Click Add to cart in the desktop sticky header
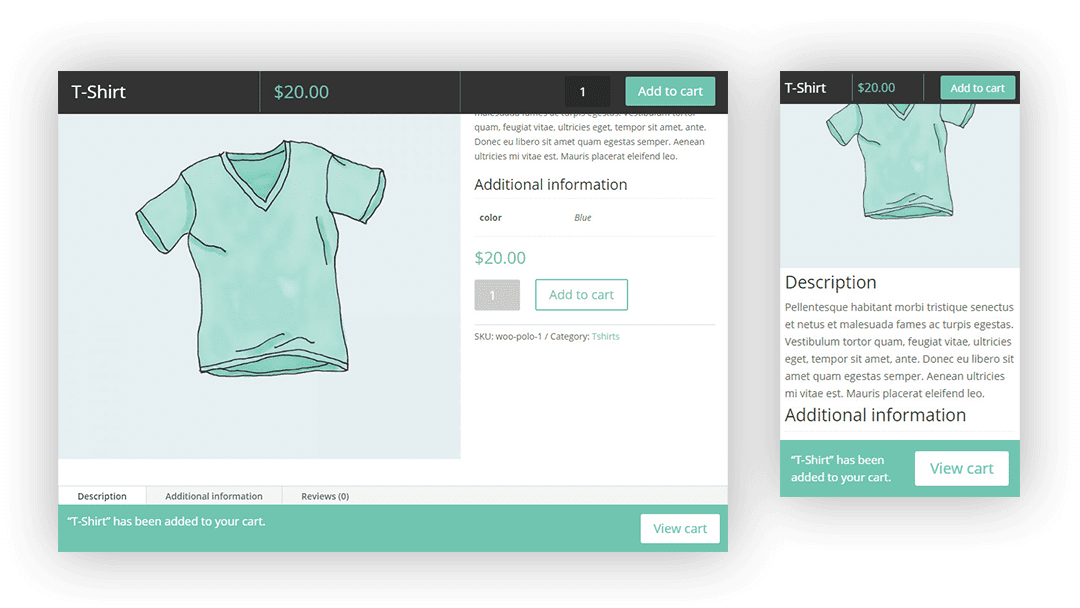Viewport: 1080px width, 608px height. [670, 91]
